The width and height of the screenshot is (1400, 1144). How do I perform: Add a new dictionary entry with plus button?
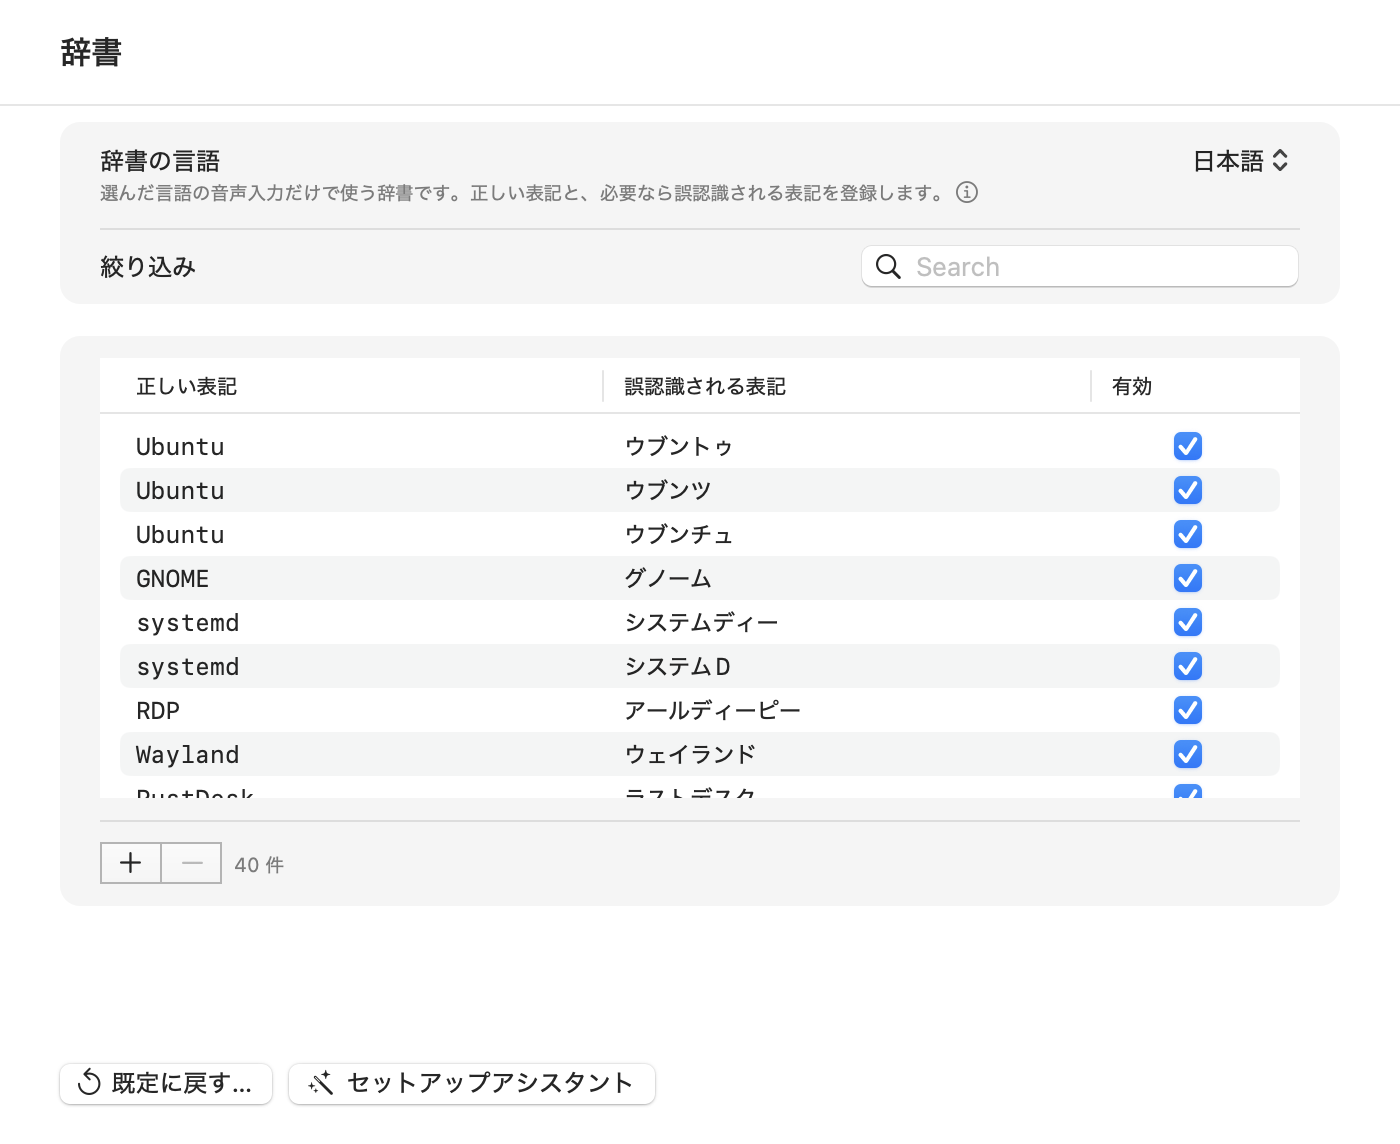(x=131, y=863)
